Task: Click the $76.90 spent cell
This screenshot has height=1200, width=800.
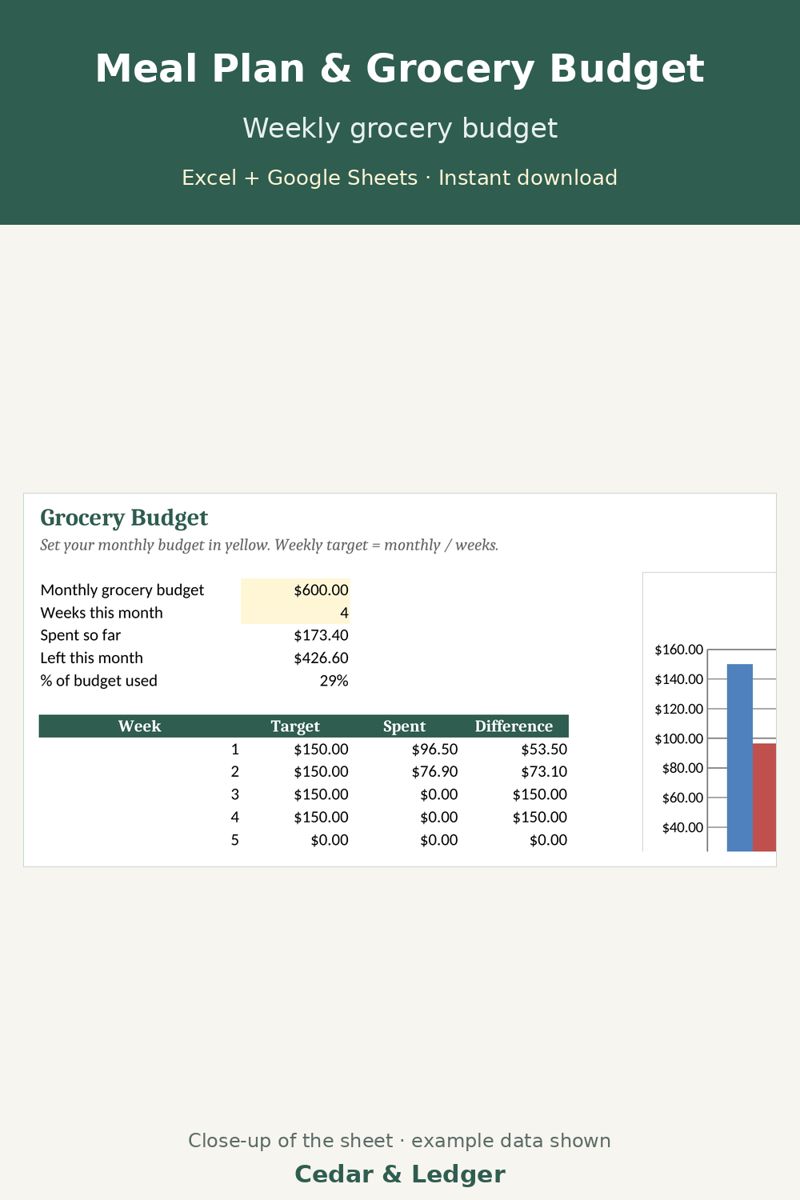Action: pyautogui.click(x=434, y=772)
